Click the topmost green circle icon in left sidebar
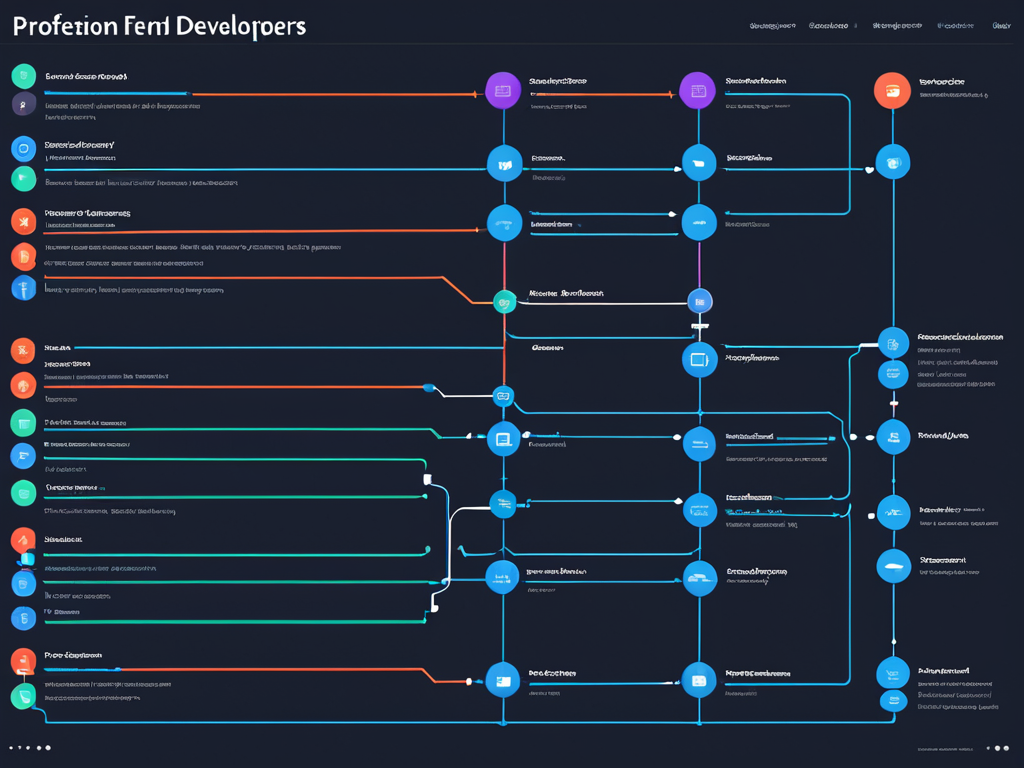 (x=23, y=76)
